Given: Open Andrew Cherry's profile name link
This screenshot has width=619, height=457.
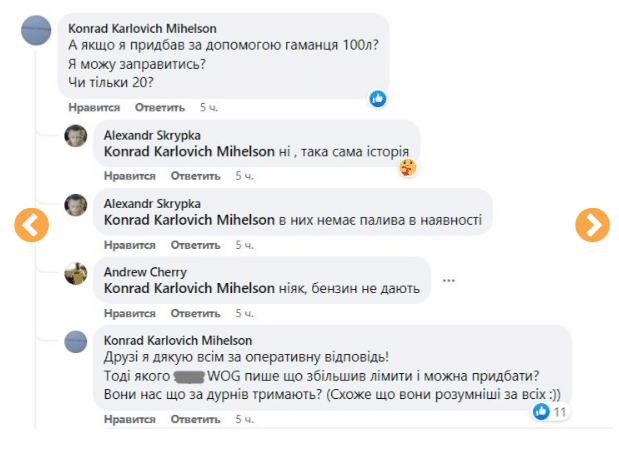Looking at the screenshot, I should pyautogui.click(x=145, y=272).
